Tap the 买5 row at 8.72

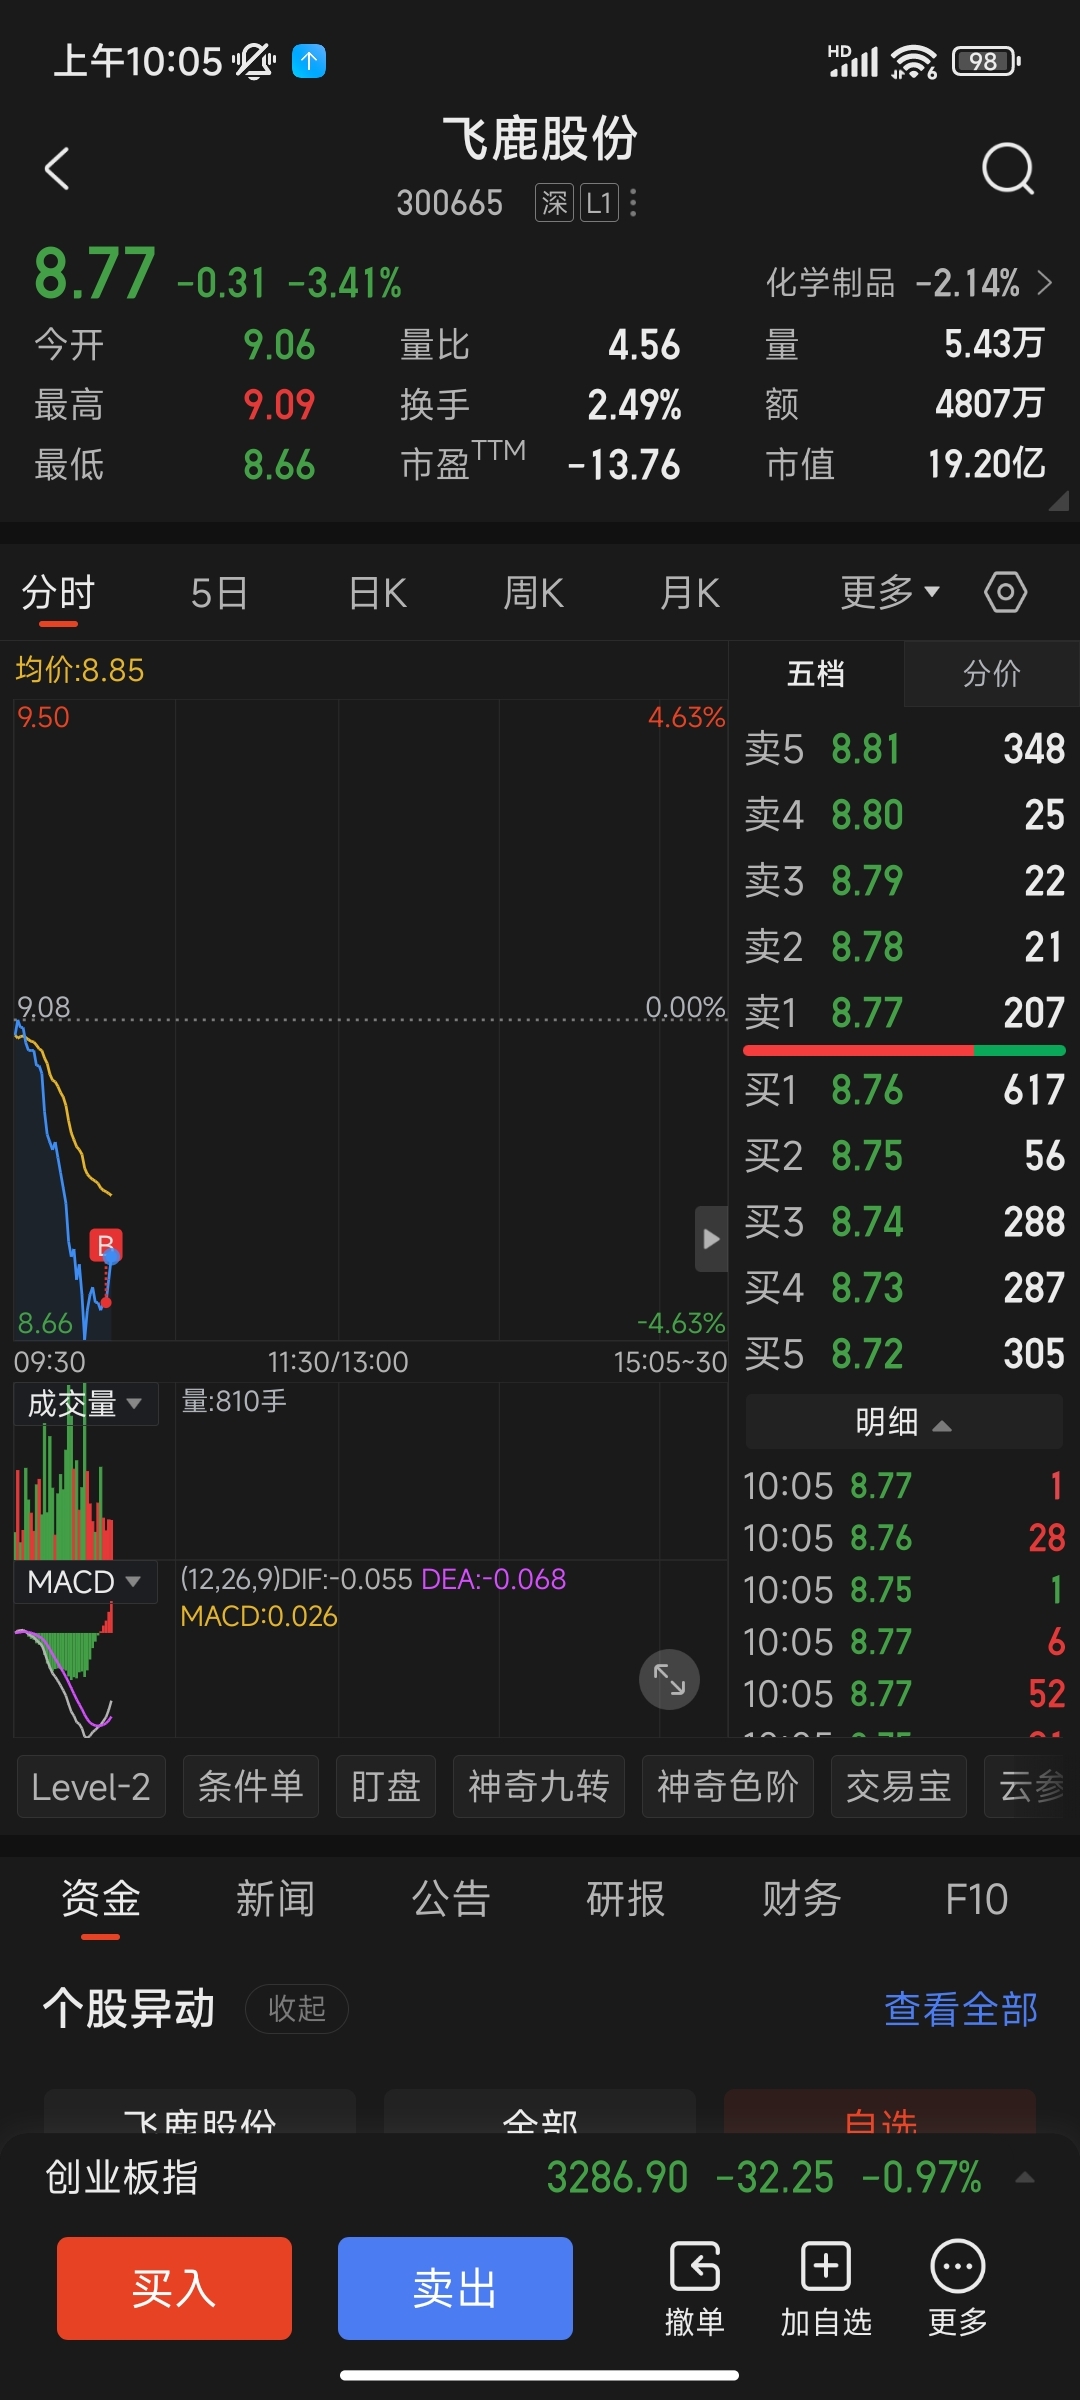tap(904, 1353)
